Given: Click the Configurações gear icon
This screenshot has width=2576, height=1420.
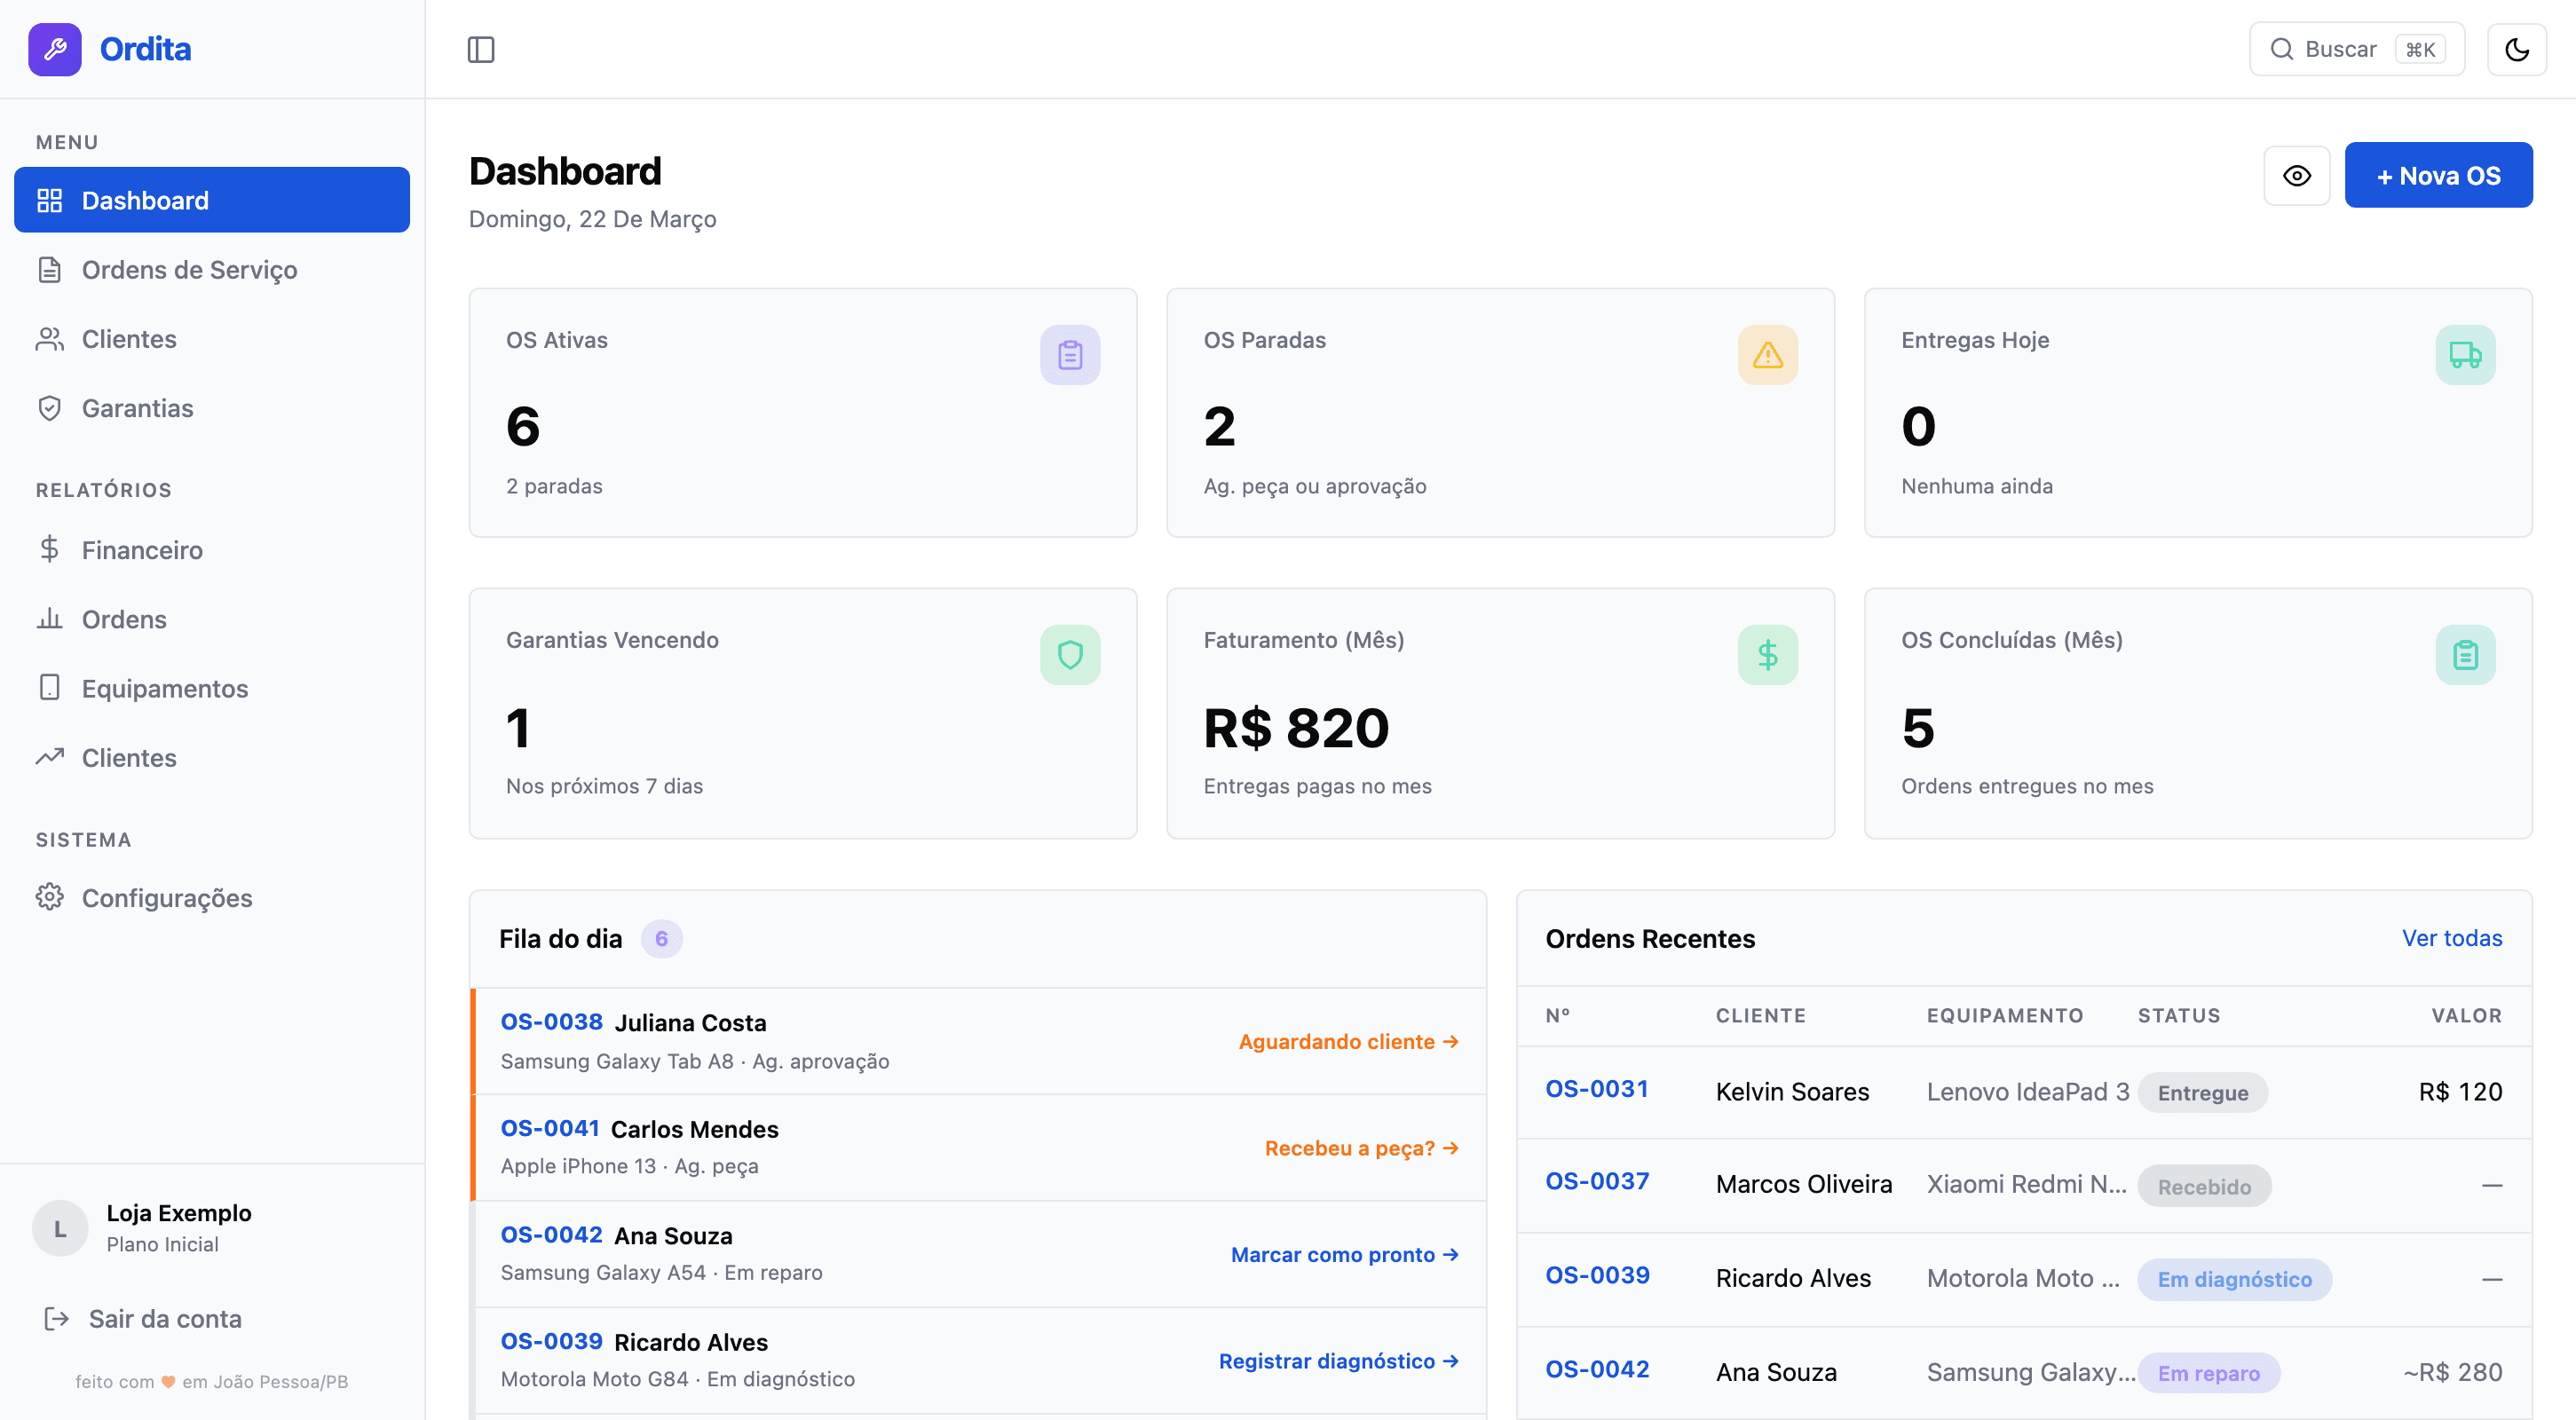Looking at the screenshot, I should click(x=50, y=897).
